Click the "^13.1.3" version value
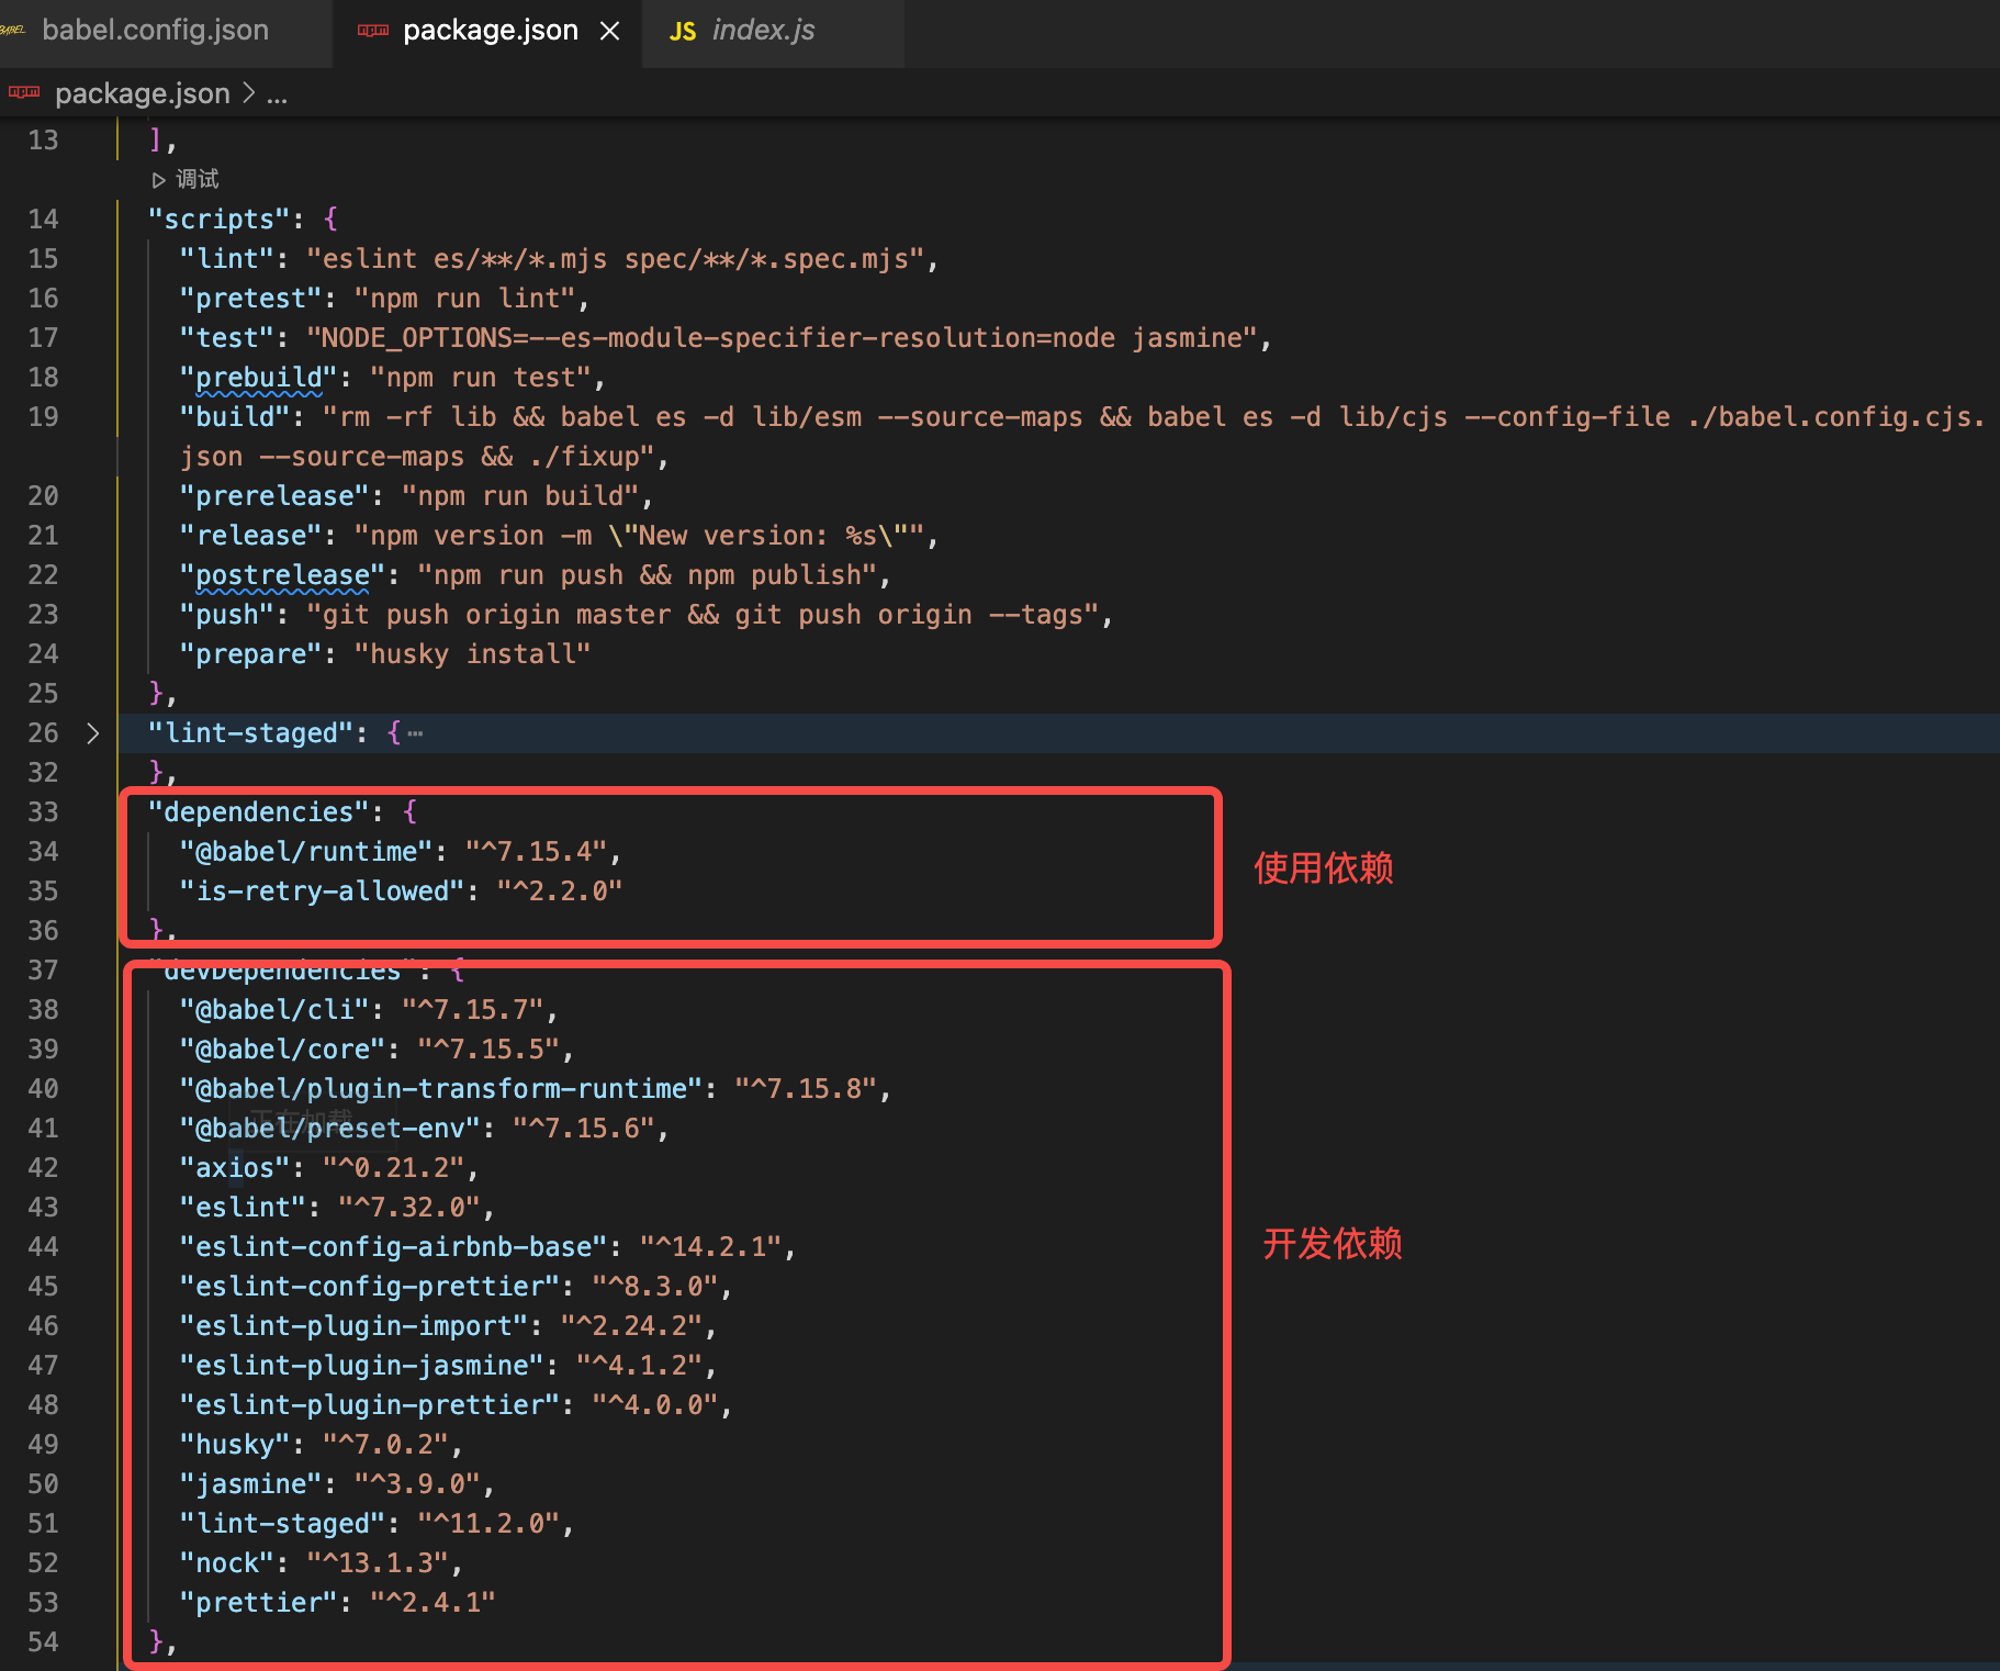Viewport: 2000px width, 1671px height. 378,1563
